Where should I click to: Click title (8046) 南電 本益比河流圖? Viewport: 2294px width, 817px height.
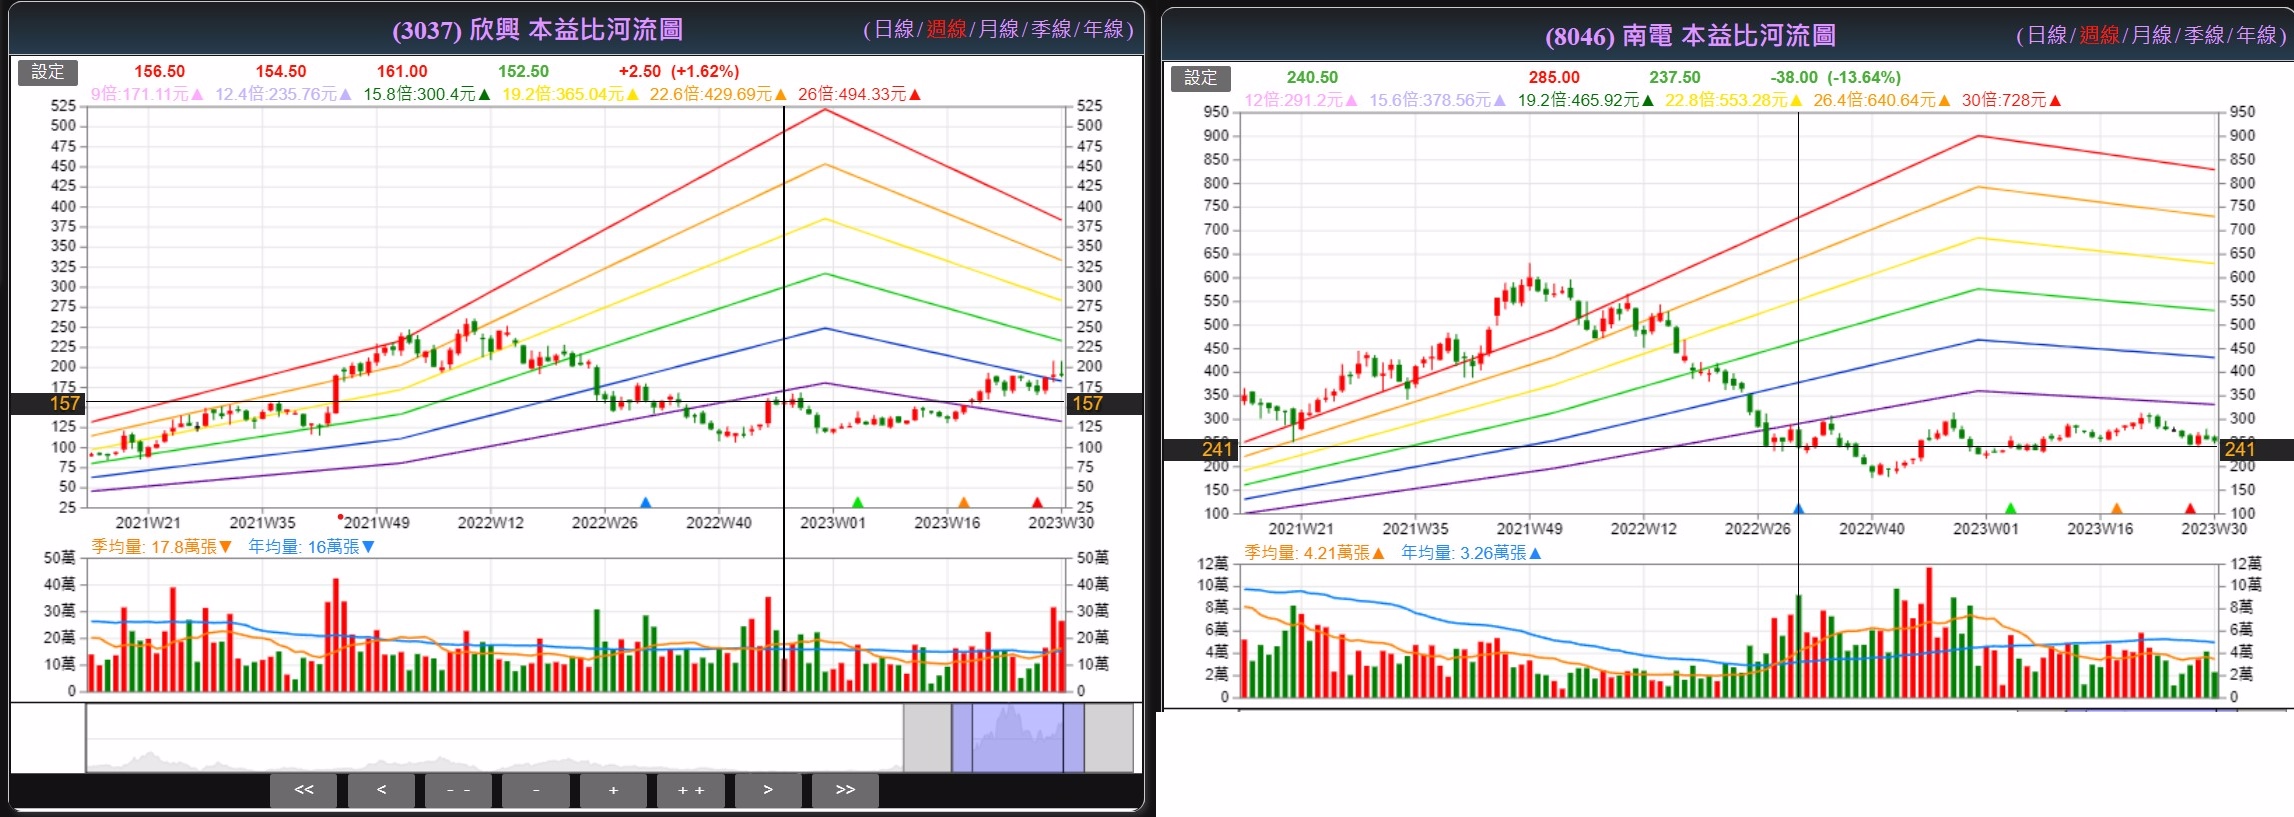tap(1690, 36)
